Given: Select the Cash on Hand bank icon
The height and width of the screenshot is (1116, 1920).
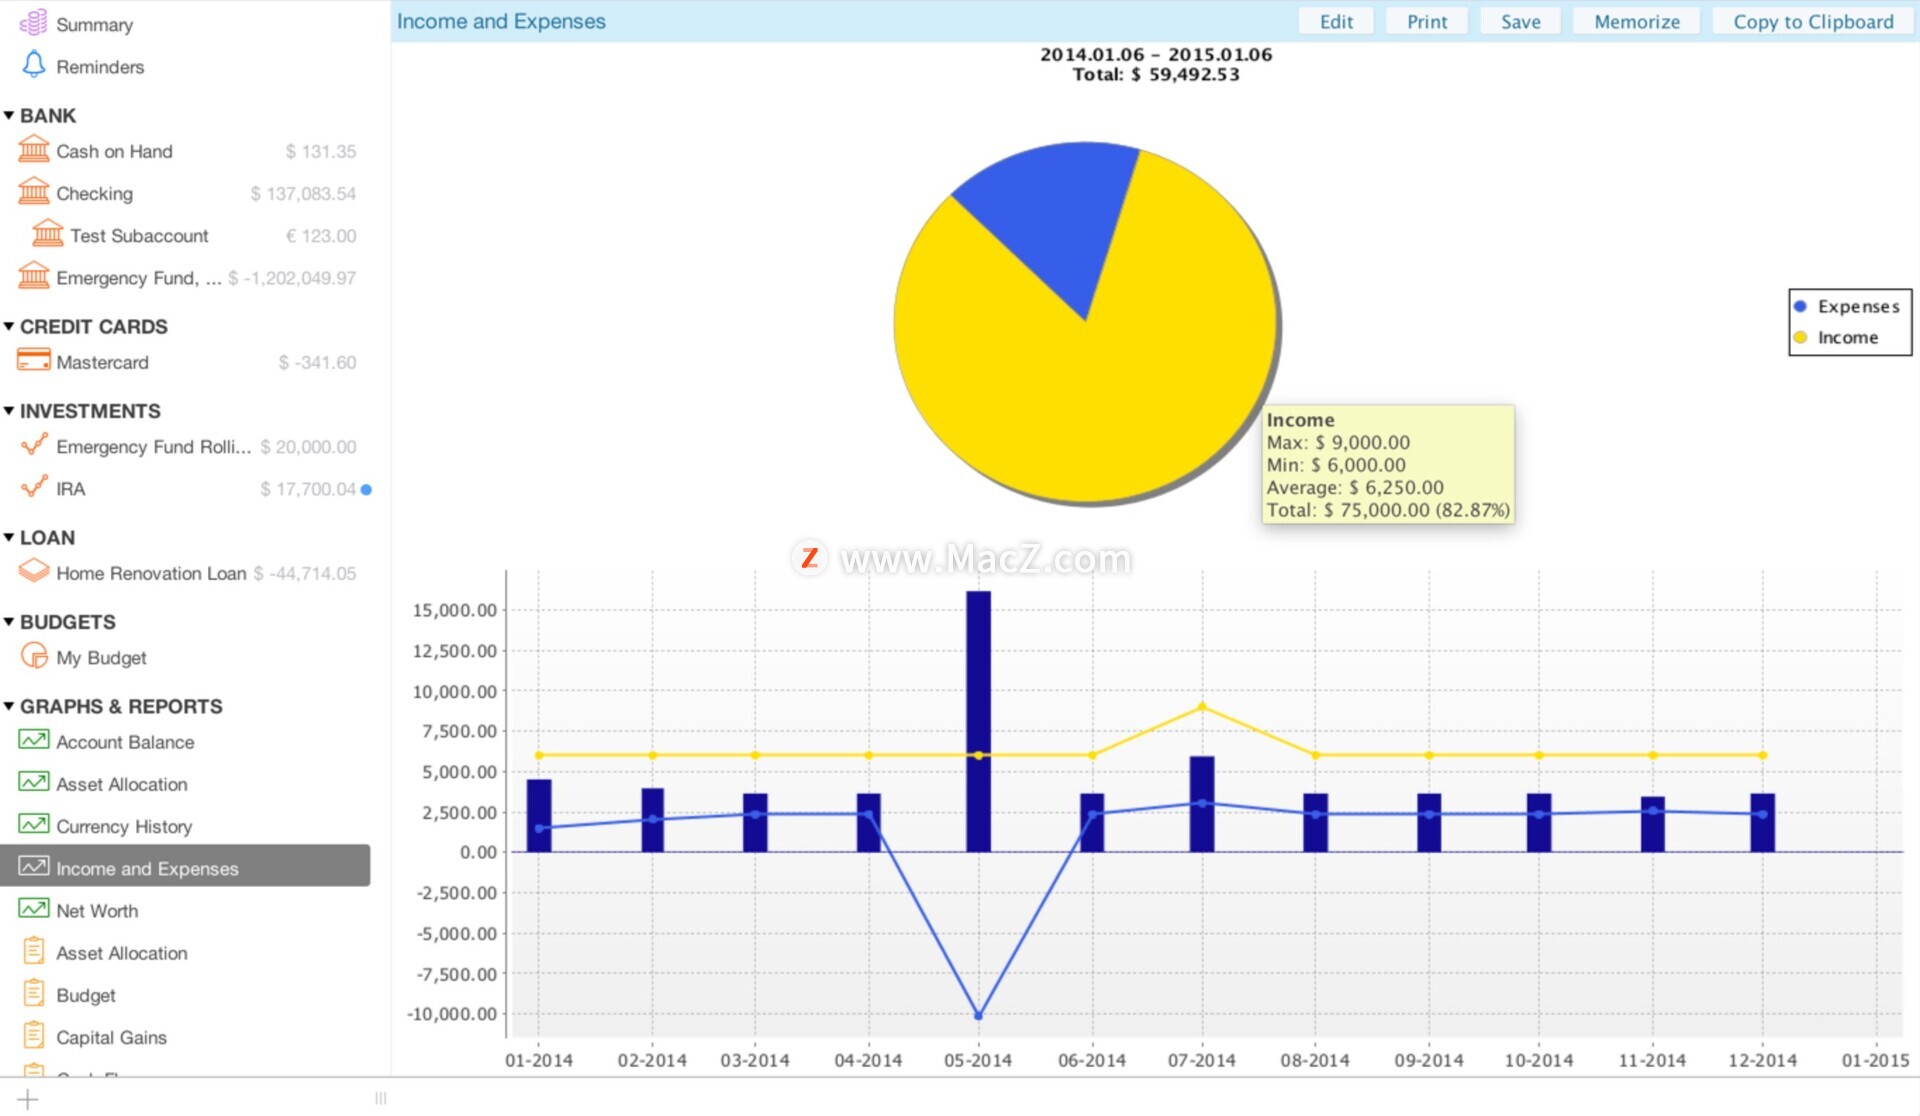Looking at the screenshot, I should [x=34, y=150].
